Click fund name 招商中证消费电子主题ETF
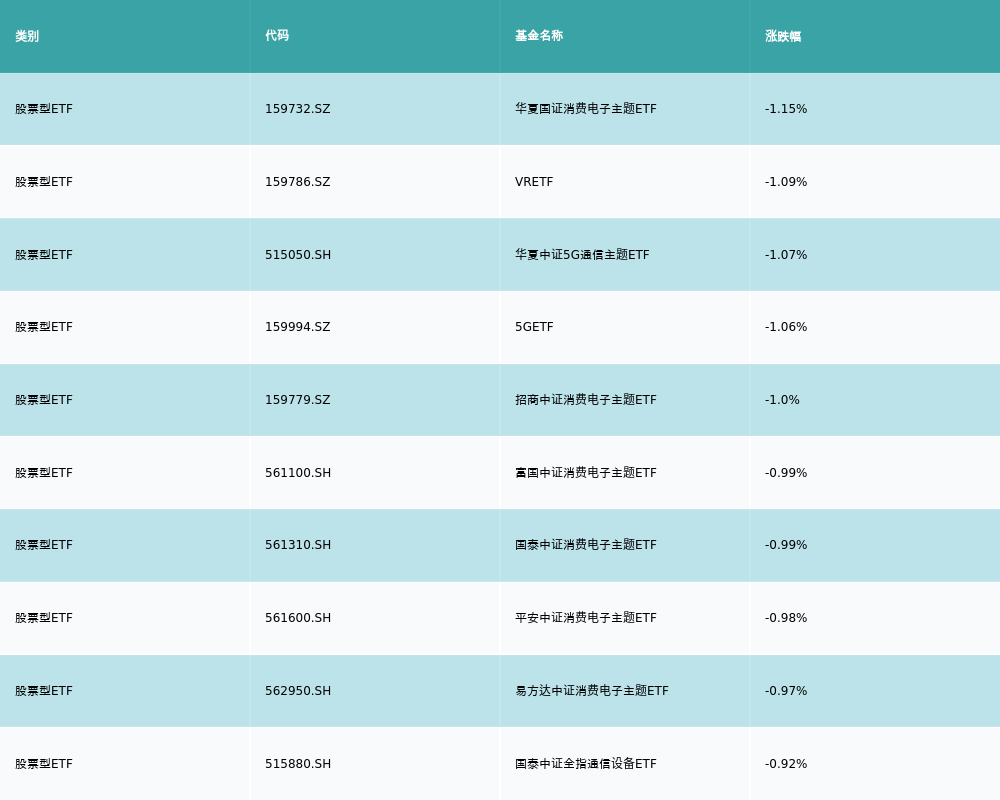Screen dimensions: 1000x800 (x=585, y=400)
